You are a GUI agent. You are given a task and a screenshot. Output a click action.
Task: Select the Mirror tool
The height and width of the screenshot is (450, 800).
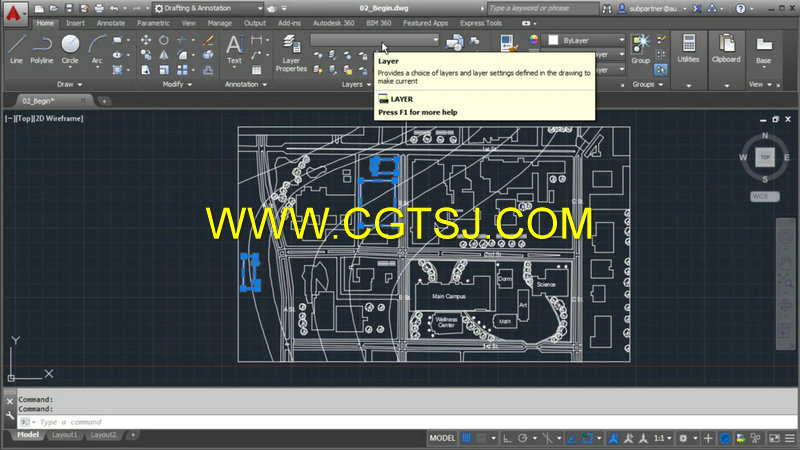coord(164,55)
